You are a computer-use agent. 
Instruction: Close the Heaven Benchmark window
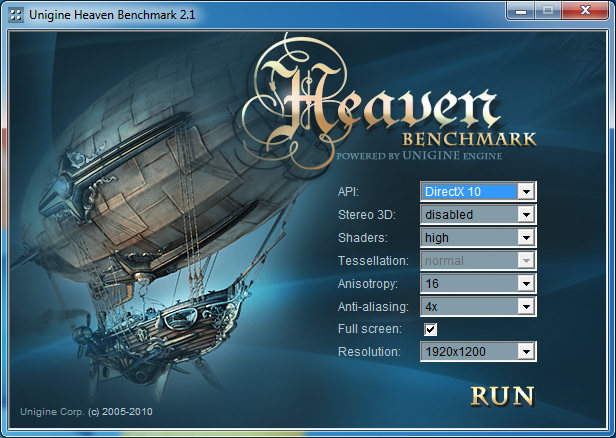[x=585, y=10]
